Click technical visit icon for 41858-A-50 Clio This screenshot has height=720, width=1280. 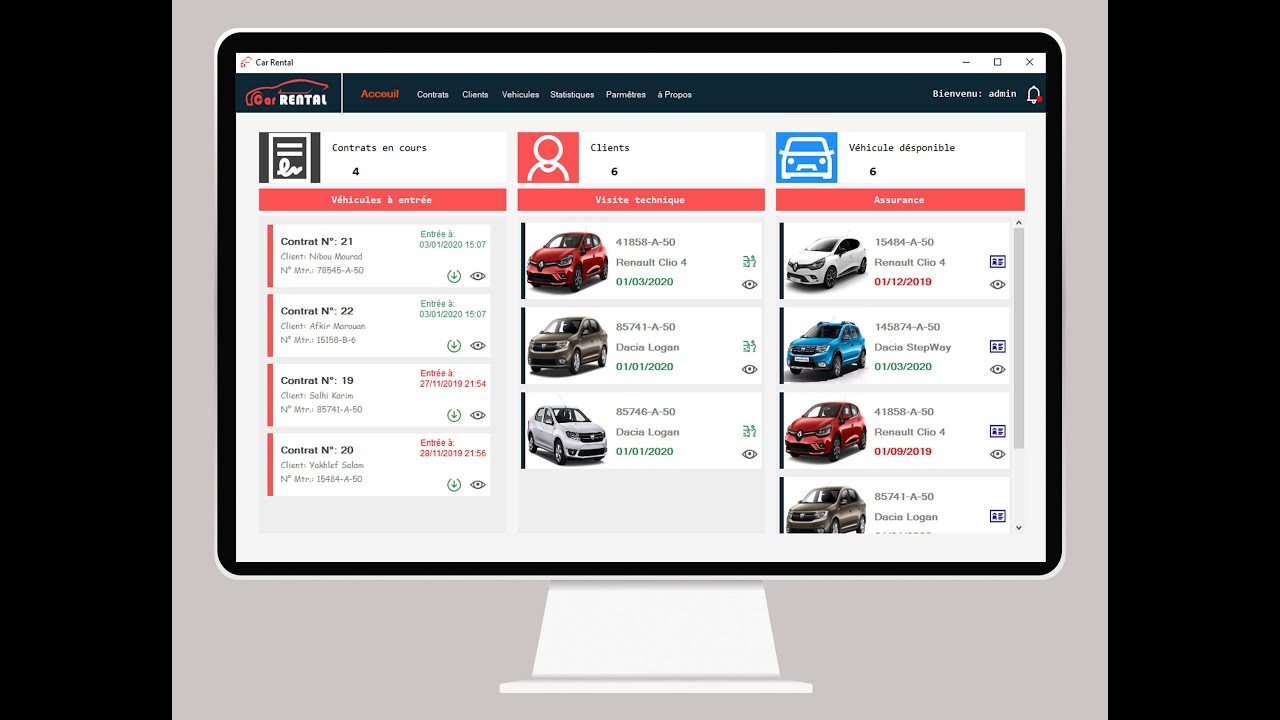coord(749,262)
